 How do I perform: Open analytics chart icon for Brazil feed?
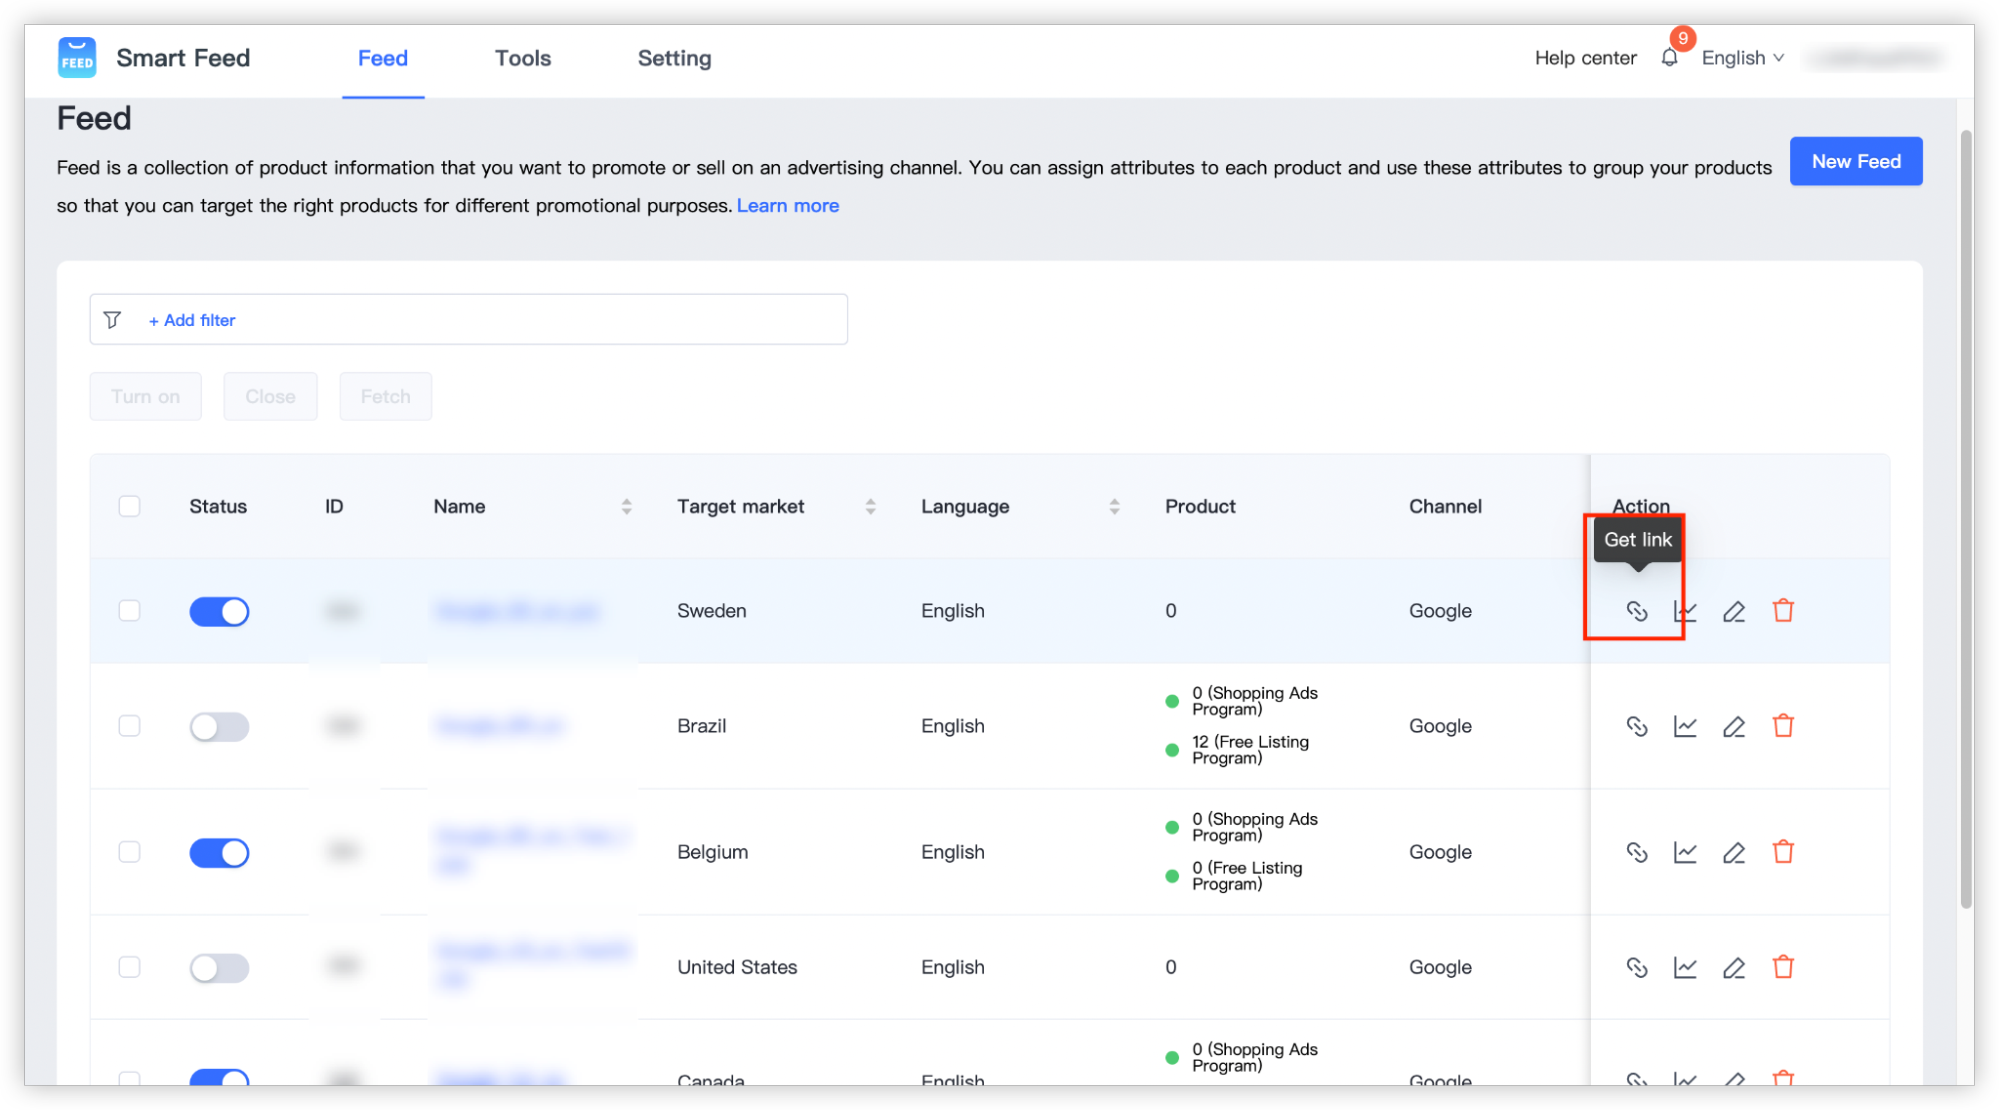[1685, 726]
